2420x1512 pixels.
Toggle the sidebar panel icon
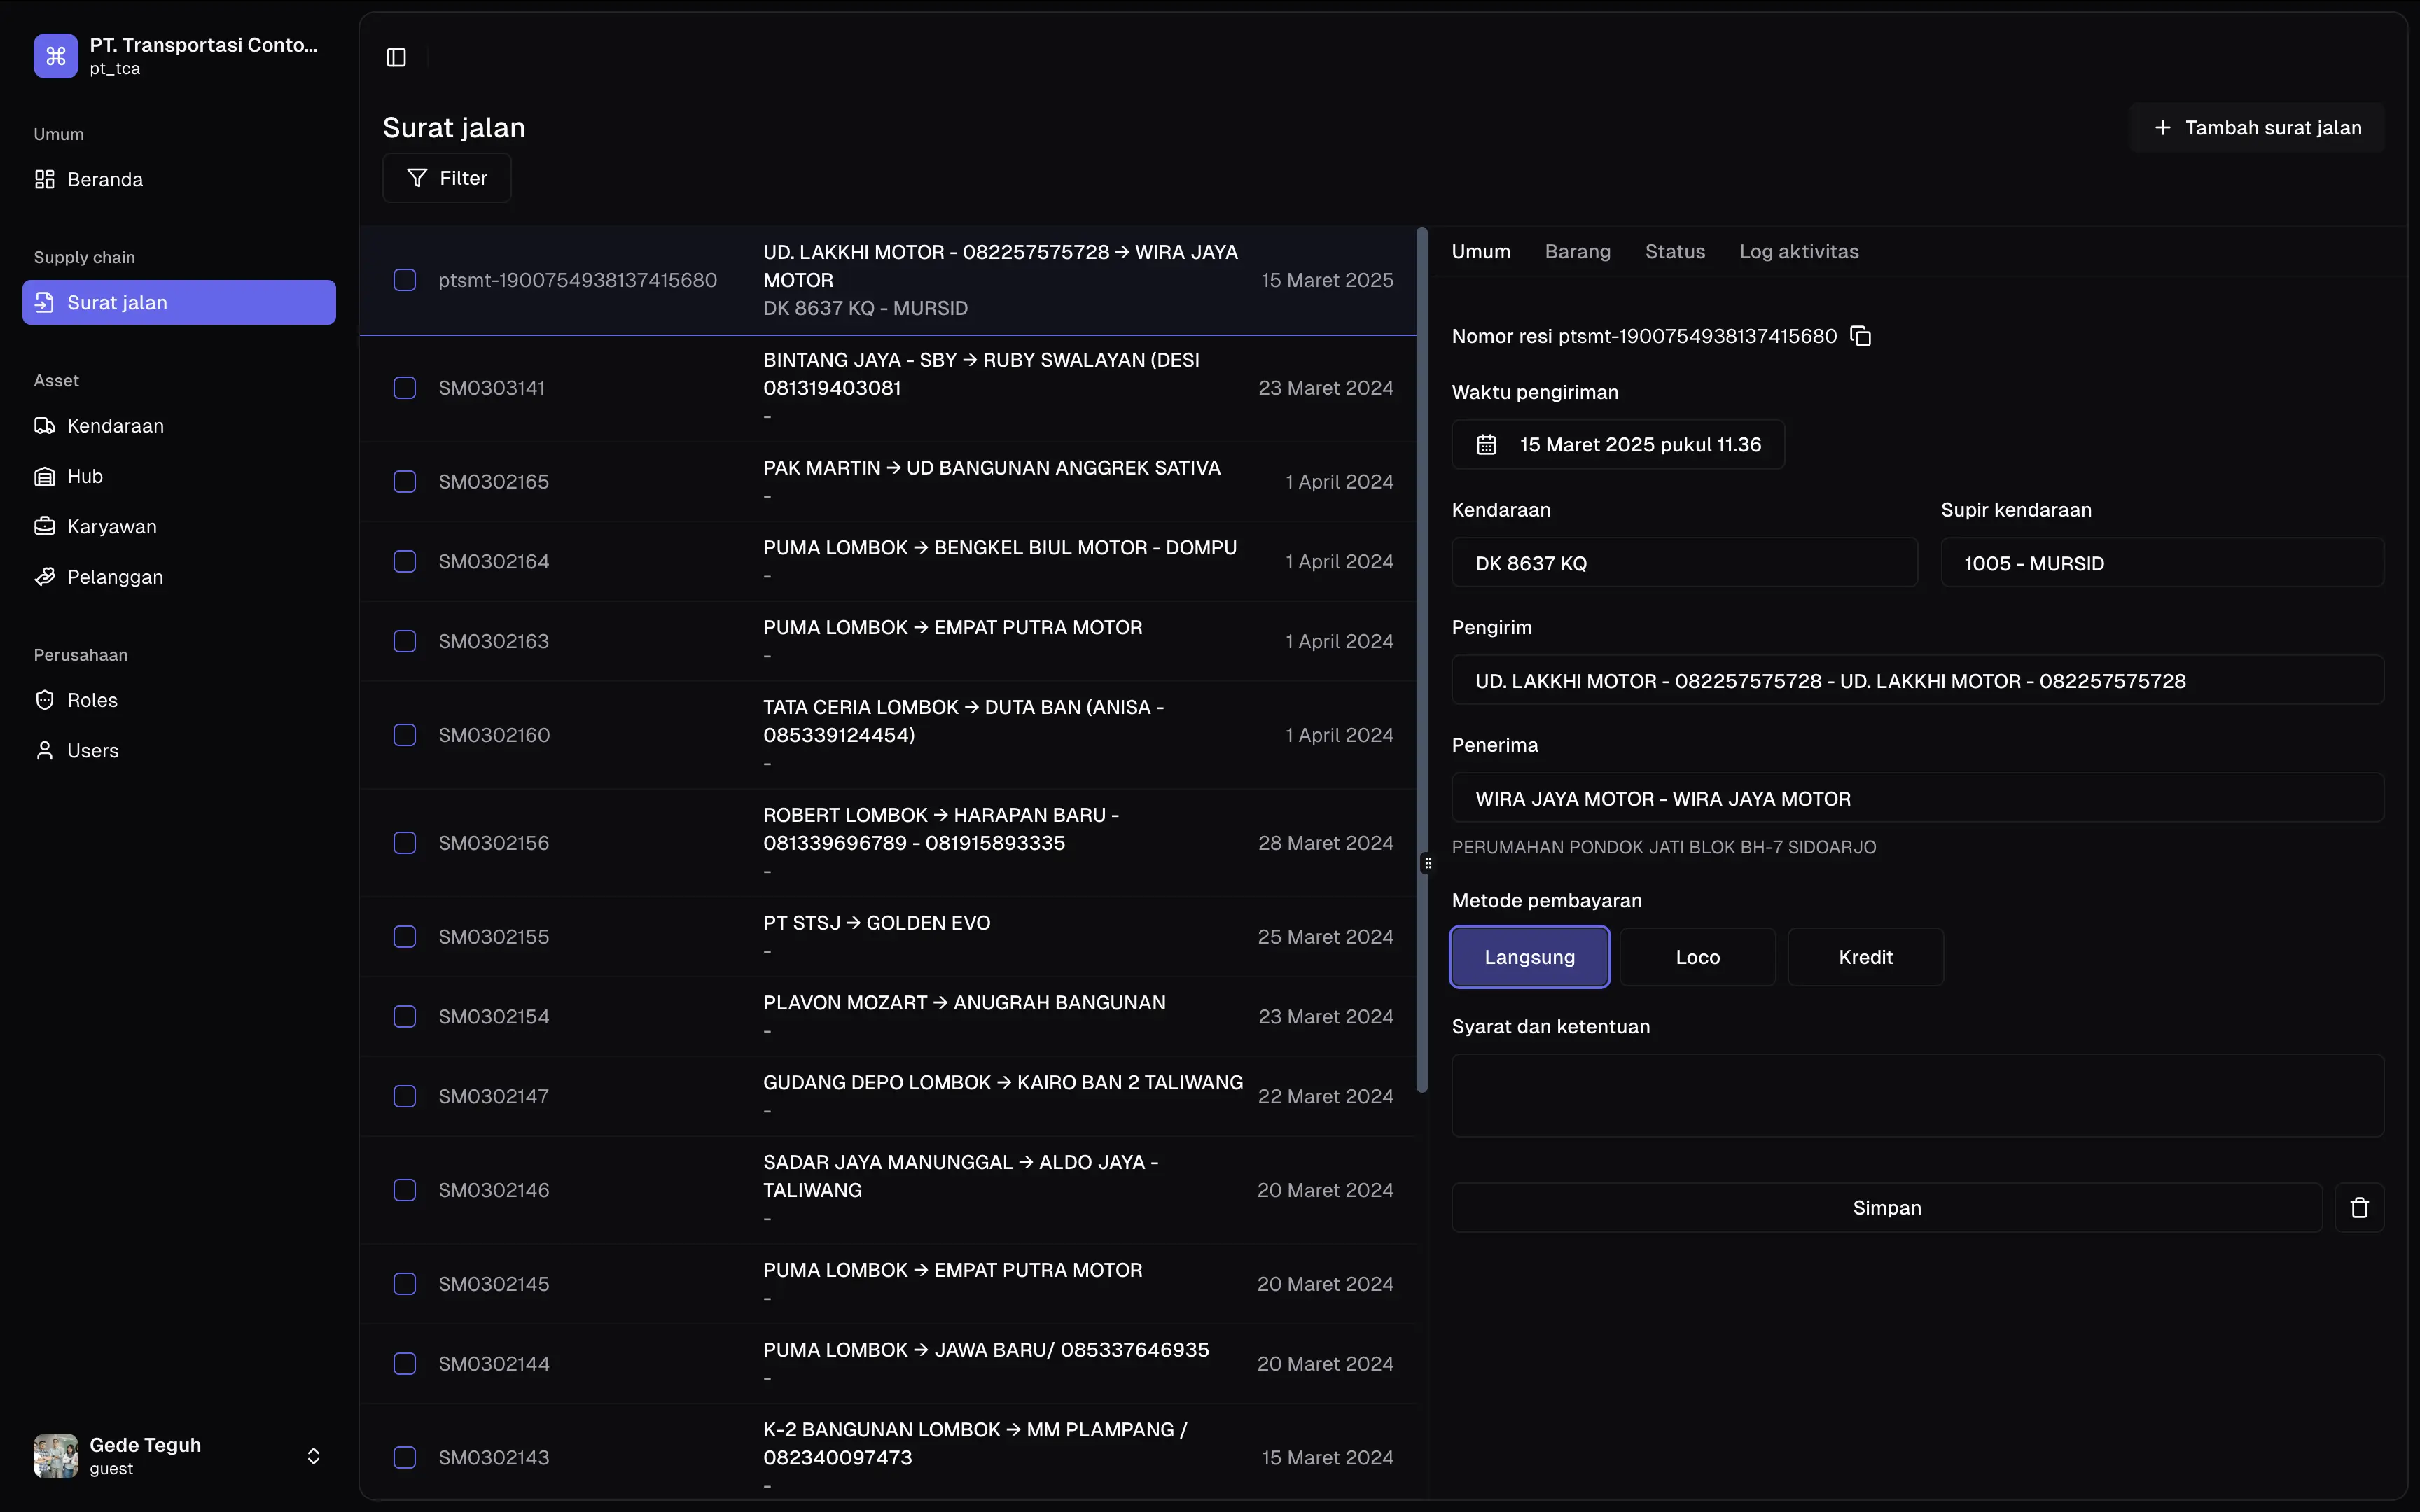pyautogui.click(x=396, y=58)
